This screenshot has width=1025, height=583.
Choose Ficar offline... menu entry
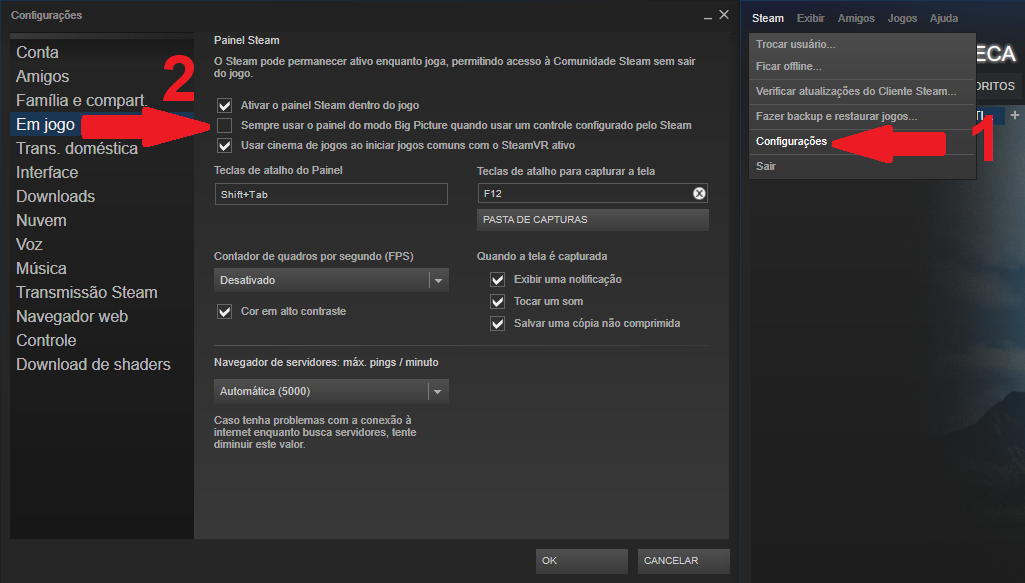point(862,66)
